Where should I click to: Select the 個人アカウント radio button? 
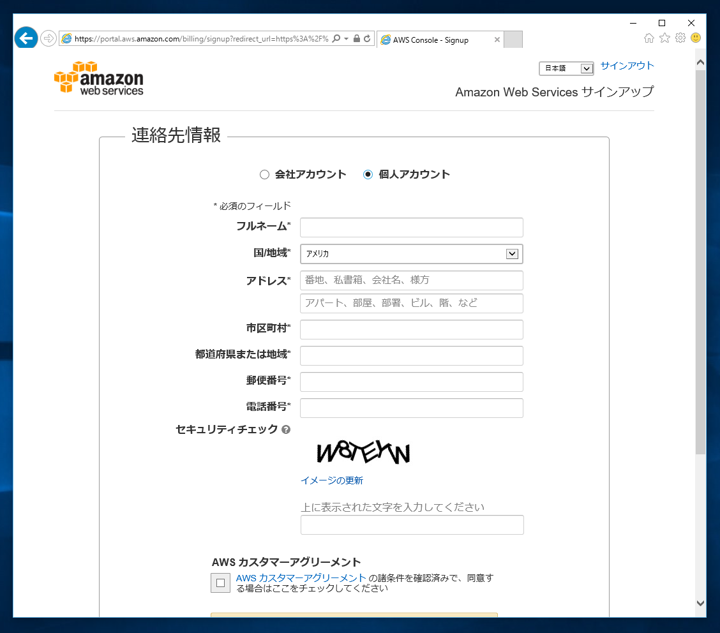(x=368, y=174)
